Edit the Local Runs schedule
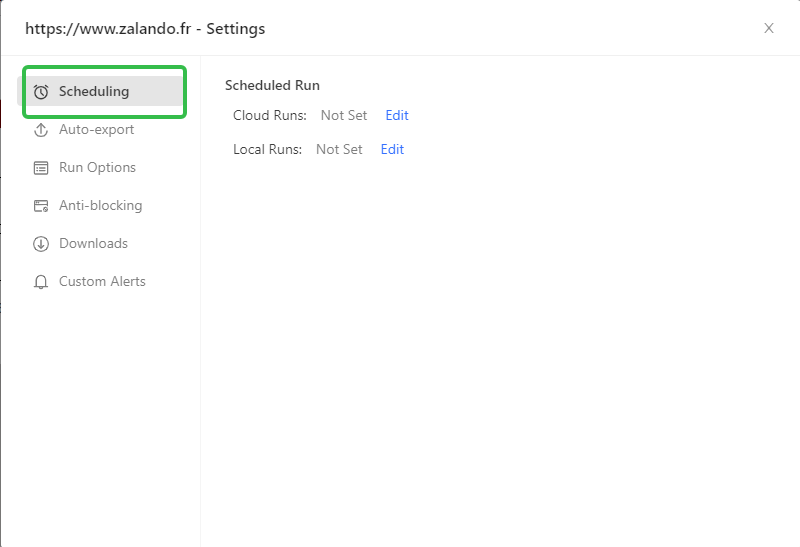 (392, 149)
